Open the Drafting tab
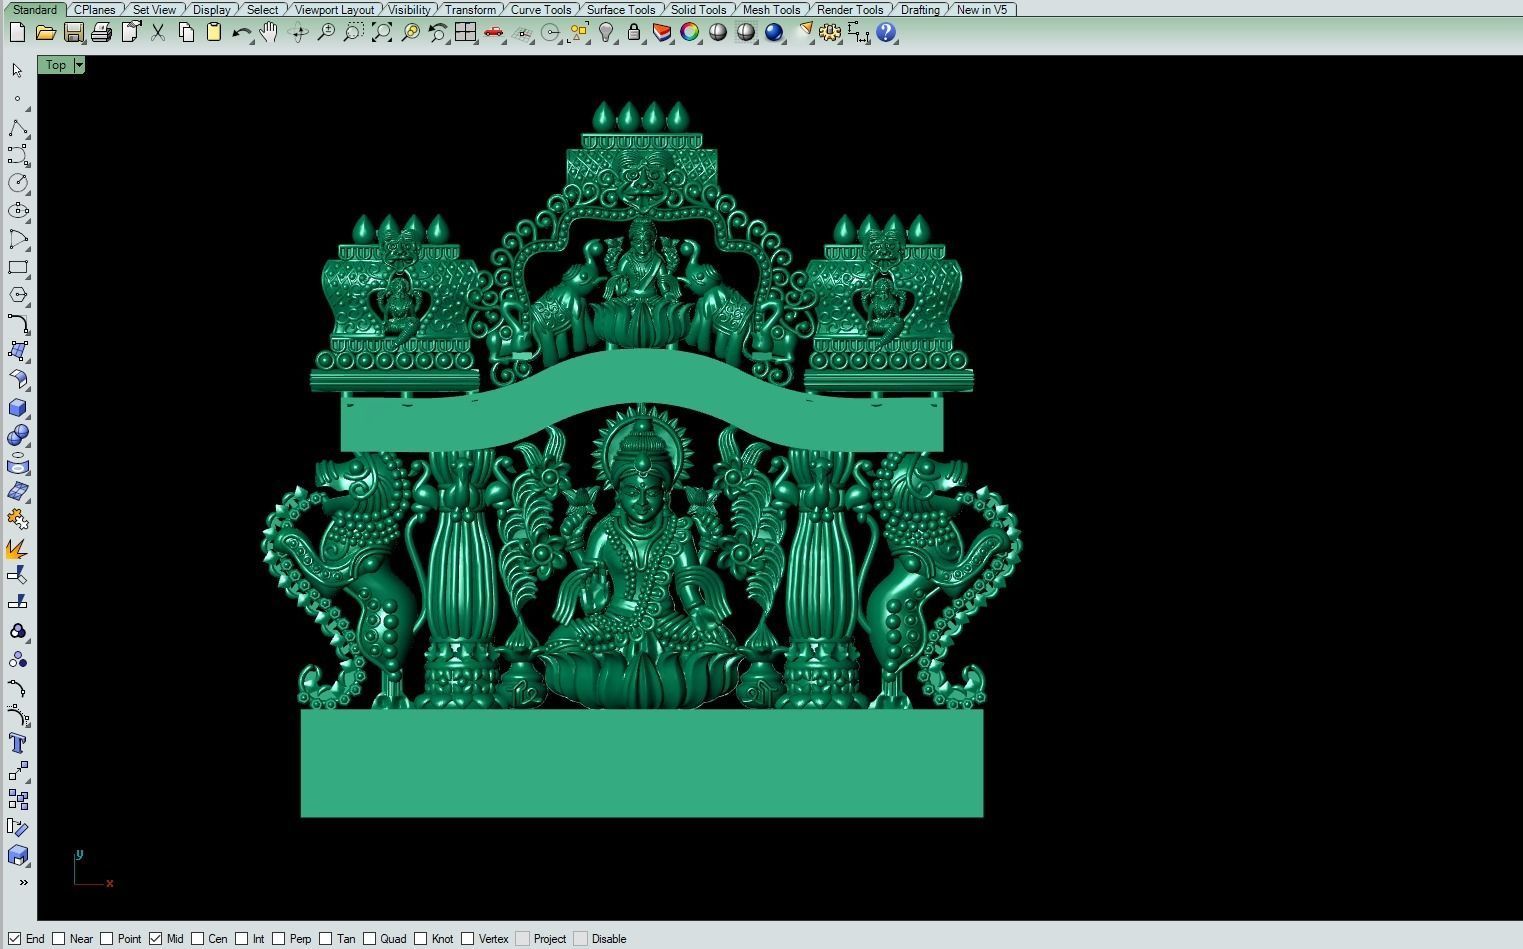The width and height of the screenshot is (1523, 949). [x=920, y=9]
